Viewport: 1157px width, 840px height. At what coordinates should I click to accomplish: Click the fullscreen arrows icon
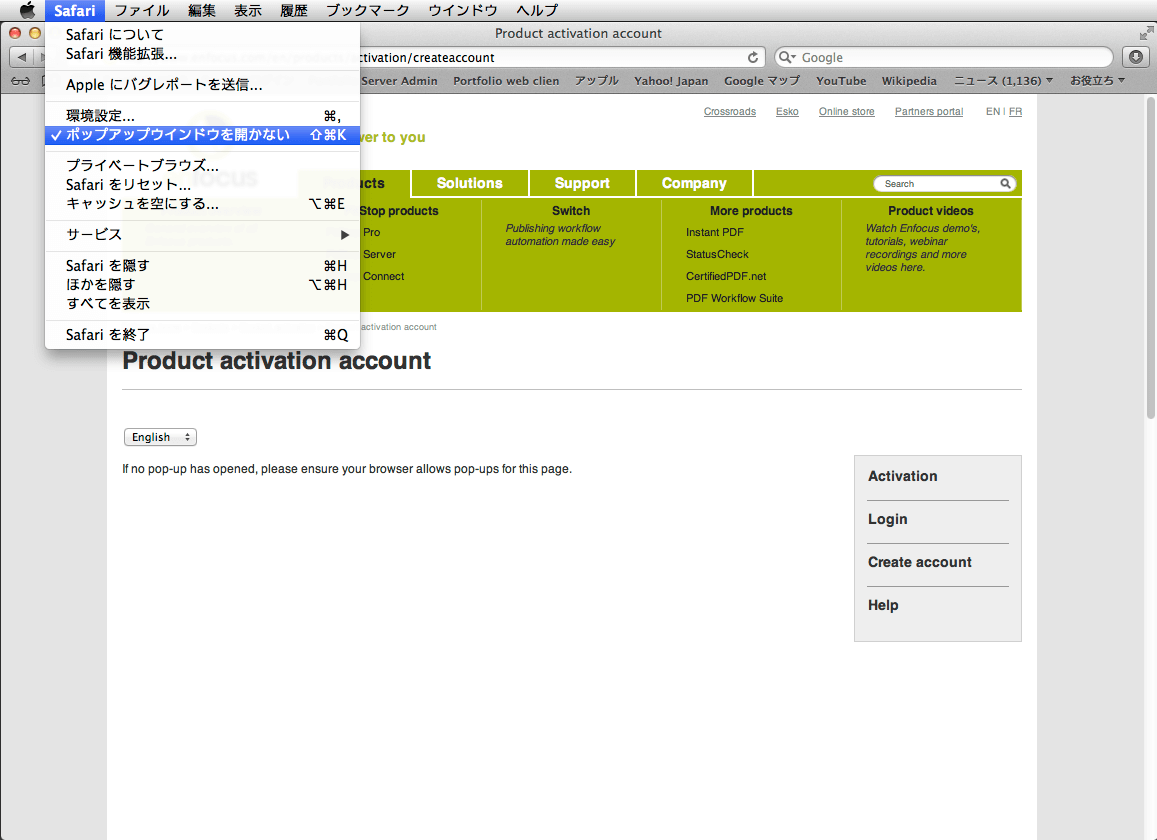[1145, 33]
